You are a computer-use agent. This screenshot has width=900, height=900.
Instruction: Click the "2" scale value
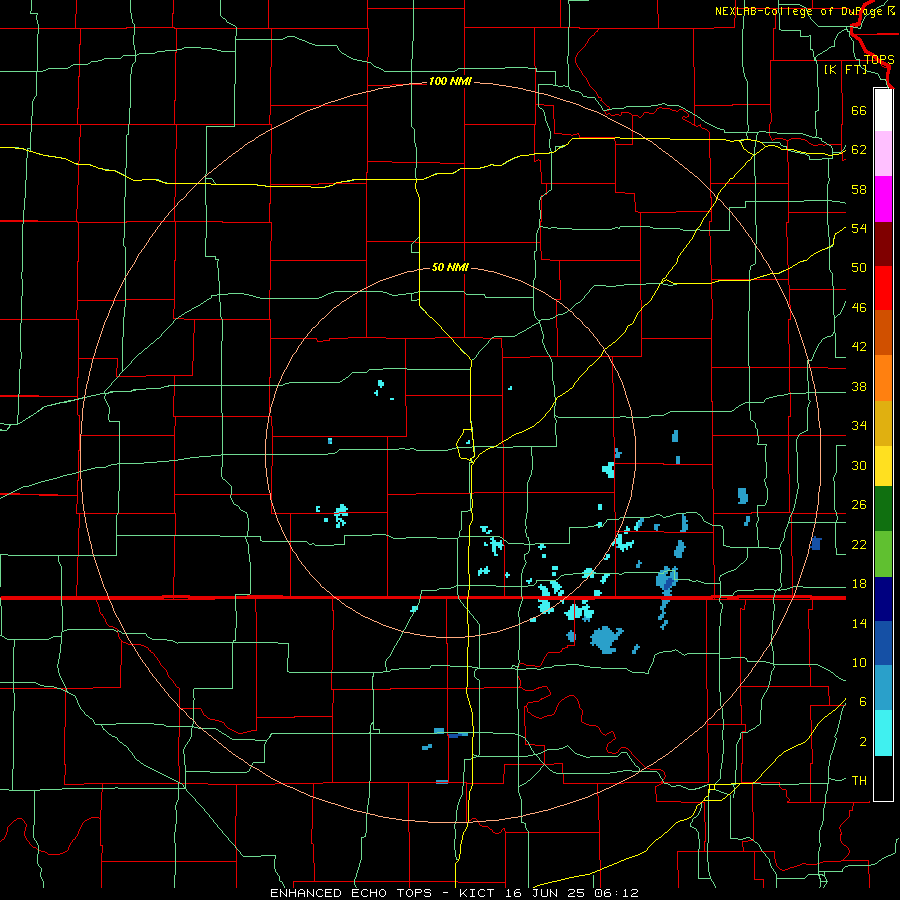pyautogui.click(x=862, y=742)
